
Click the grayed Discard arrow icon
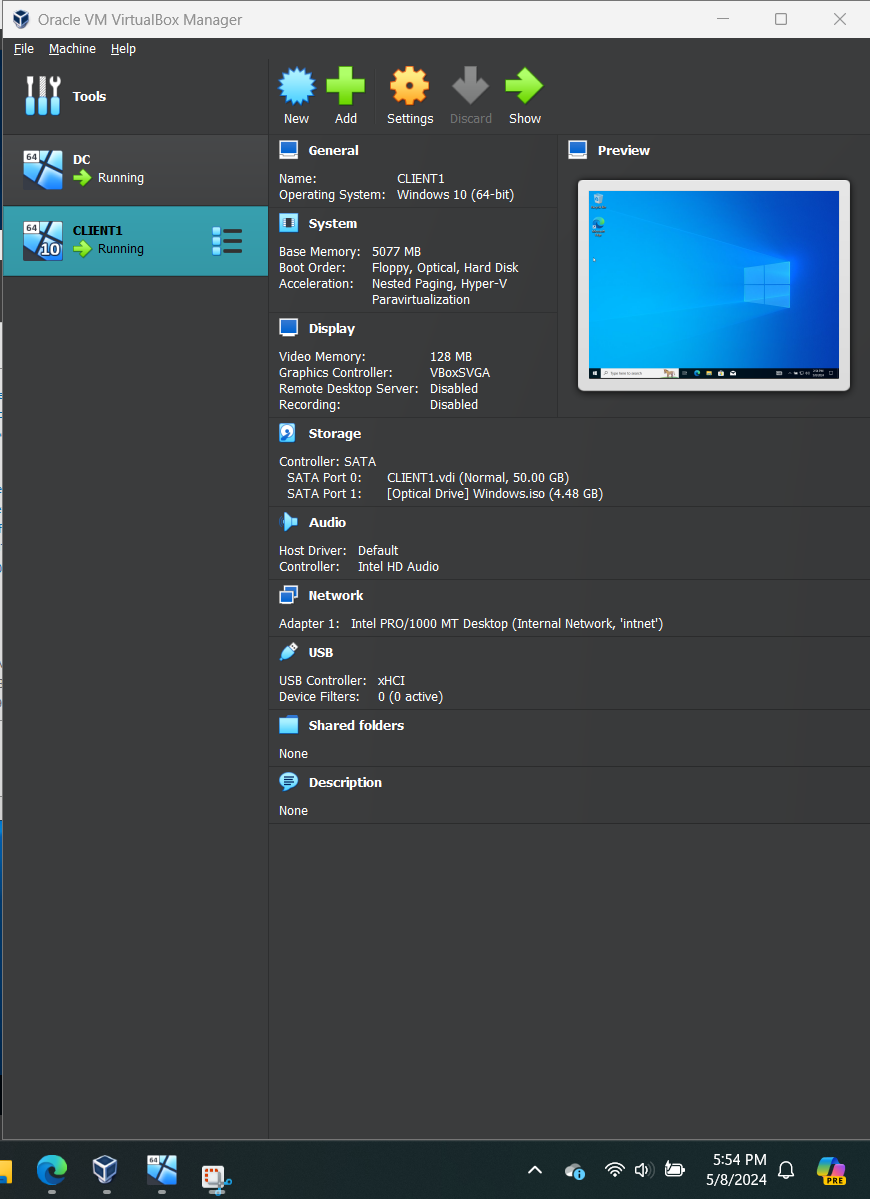click(470, 86)
